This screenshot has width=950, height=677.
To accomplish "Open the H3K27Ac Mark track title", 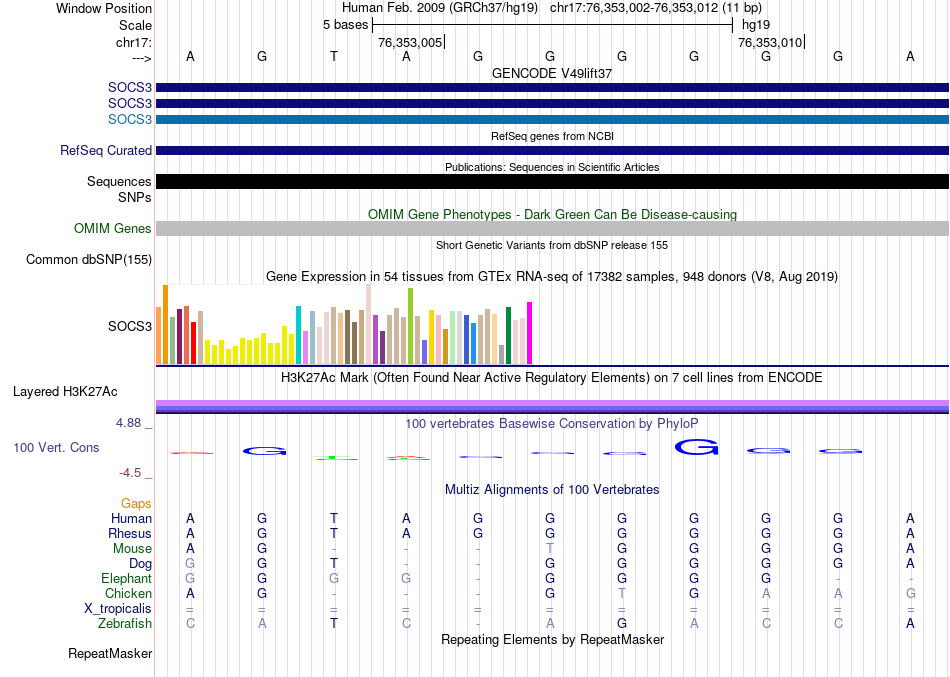I will point(552,378).
